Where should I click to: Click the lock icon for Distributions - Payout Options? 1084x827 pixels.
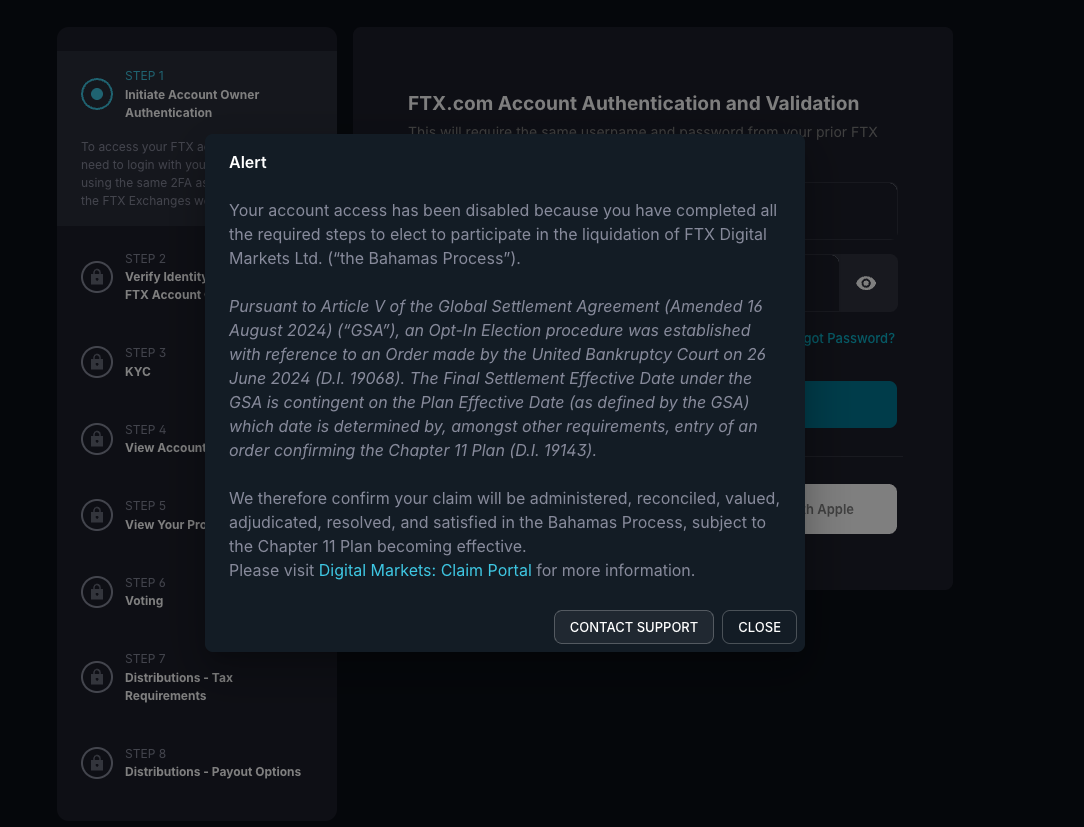[97, 763]
